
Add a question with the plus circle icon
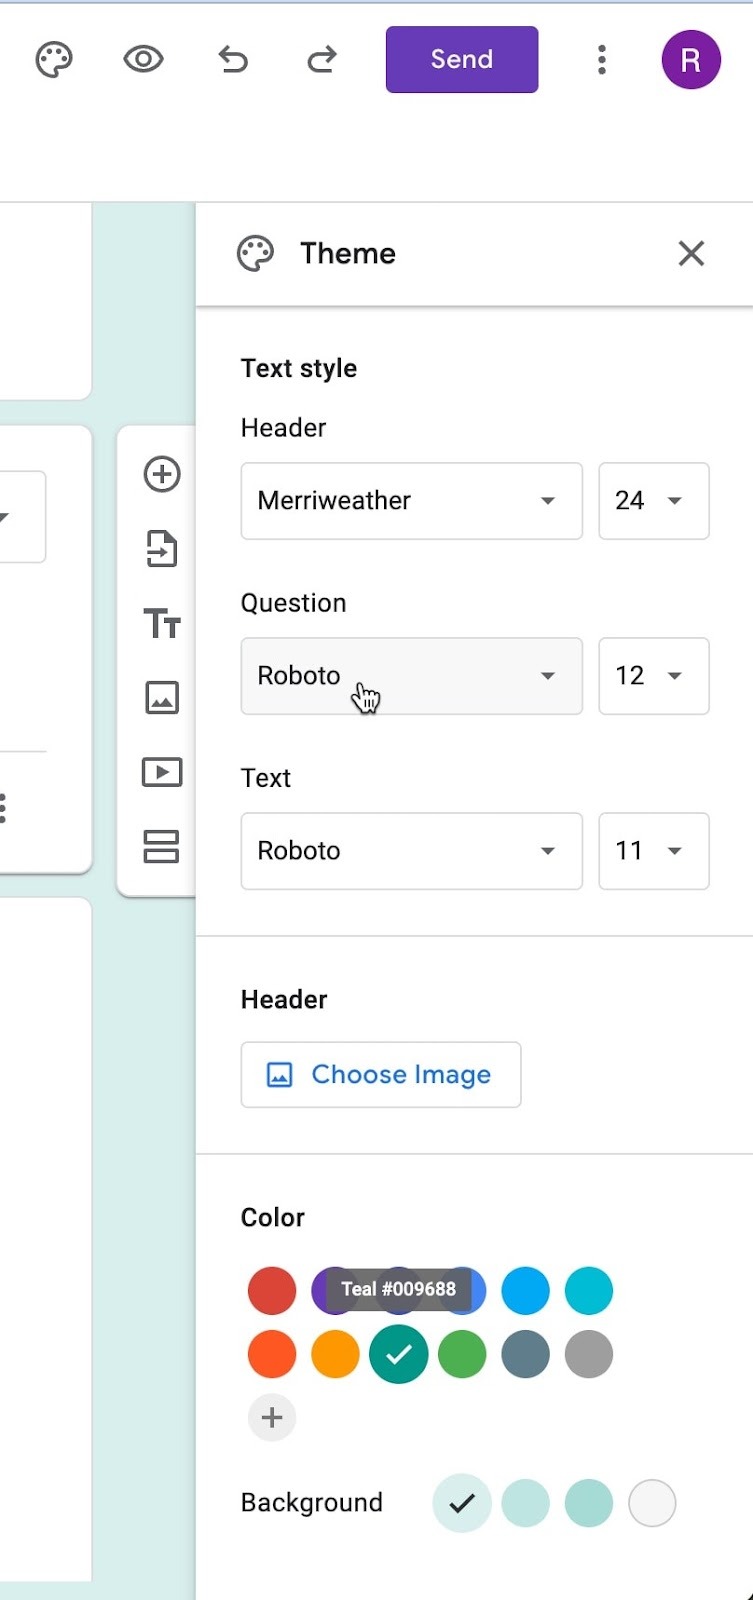coord(162,474)
